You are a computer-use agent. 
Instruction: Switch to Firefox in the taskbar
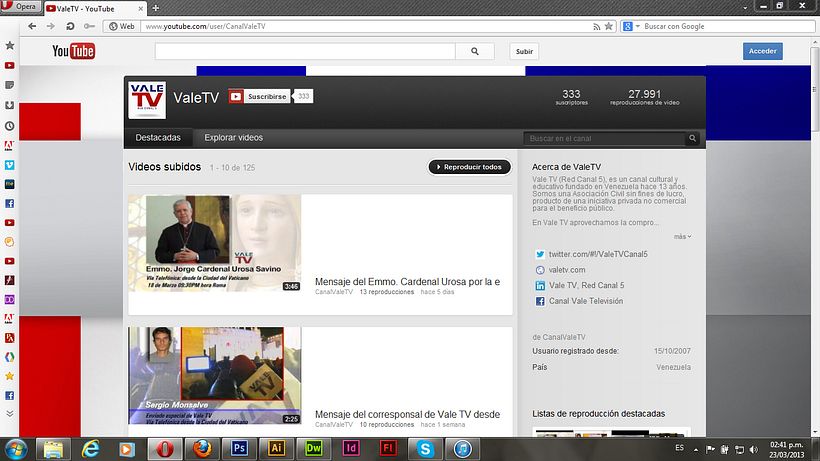(x=202, y=449)
